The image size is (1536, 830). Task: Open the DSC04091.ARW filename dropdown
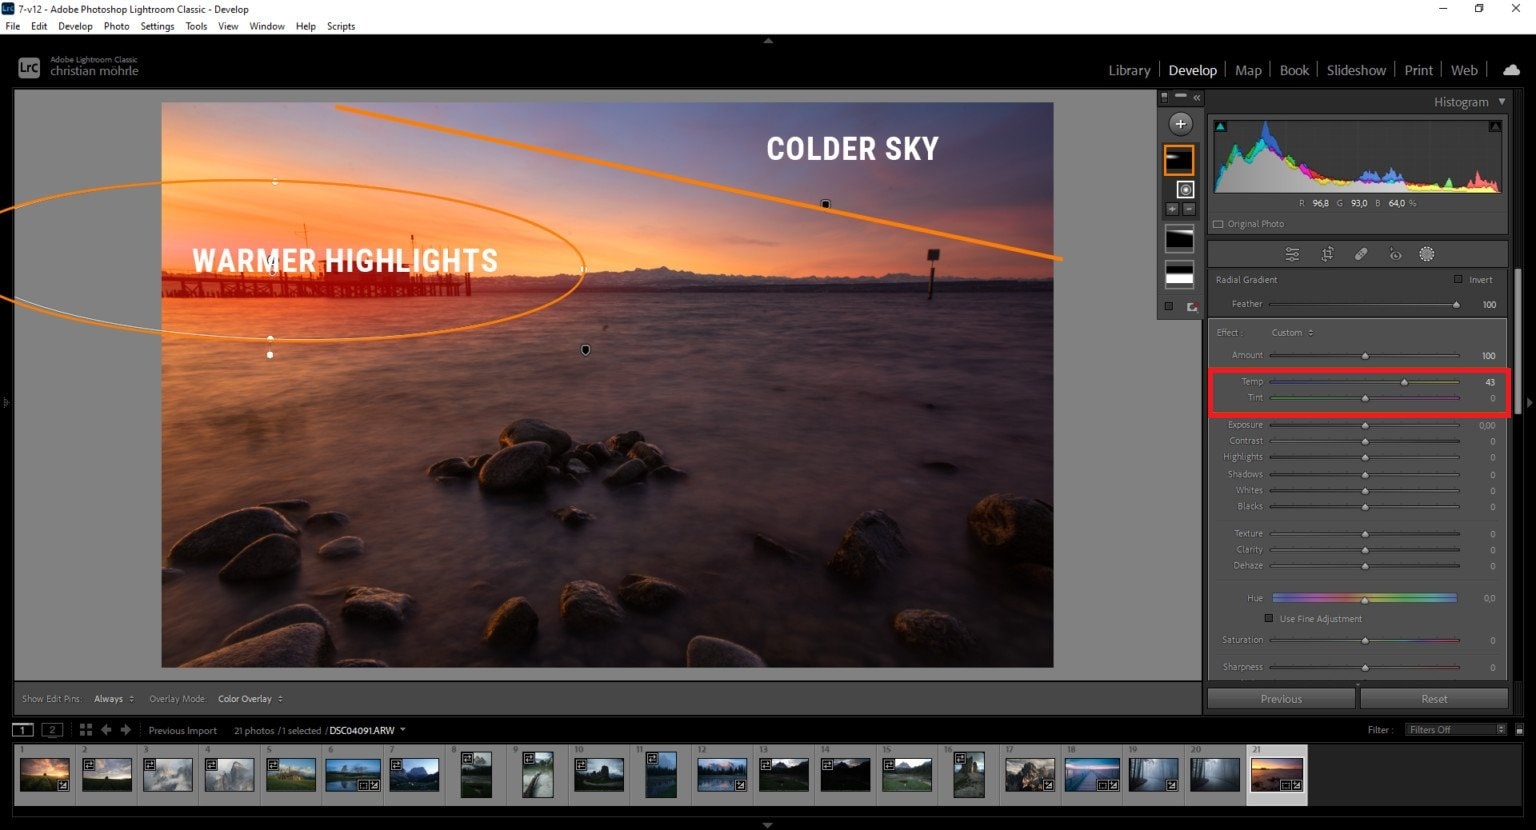(x=367, y=730)
